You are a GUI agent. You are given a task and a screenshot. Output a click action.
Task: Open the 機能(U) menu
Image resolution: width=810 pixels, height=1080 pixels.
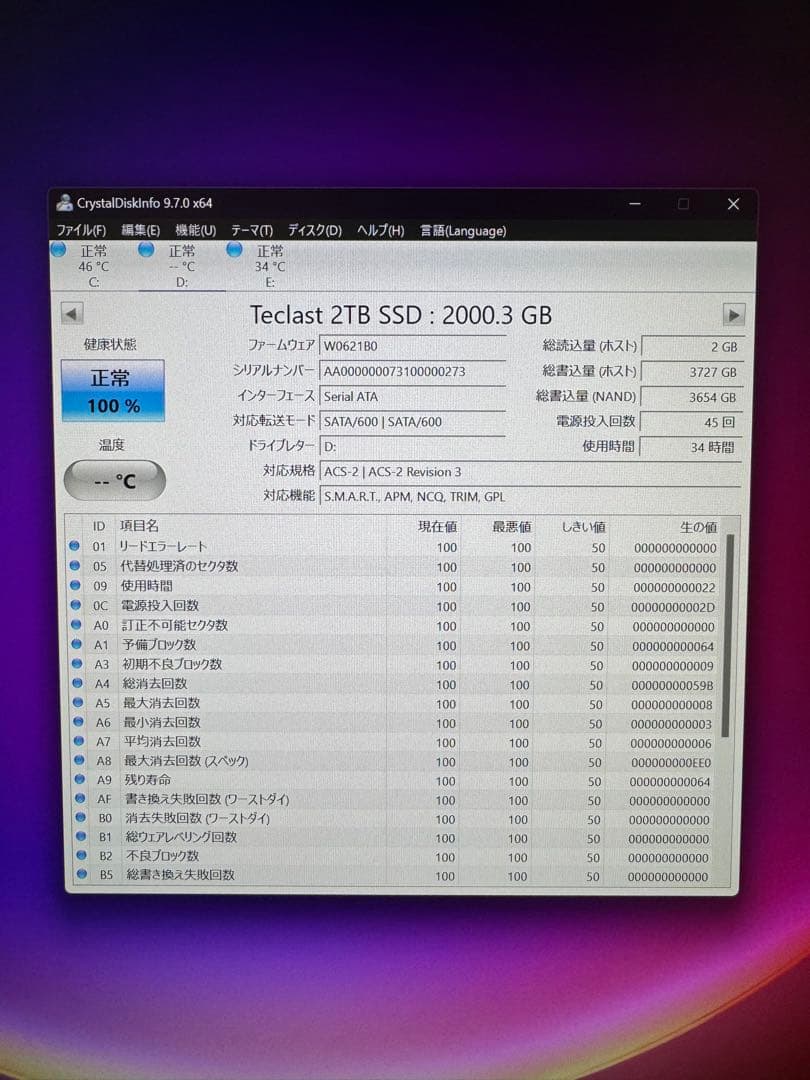tap(196, 230)
